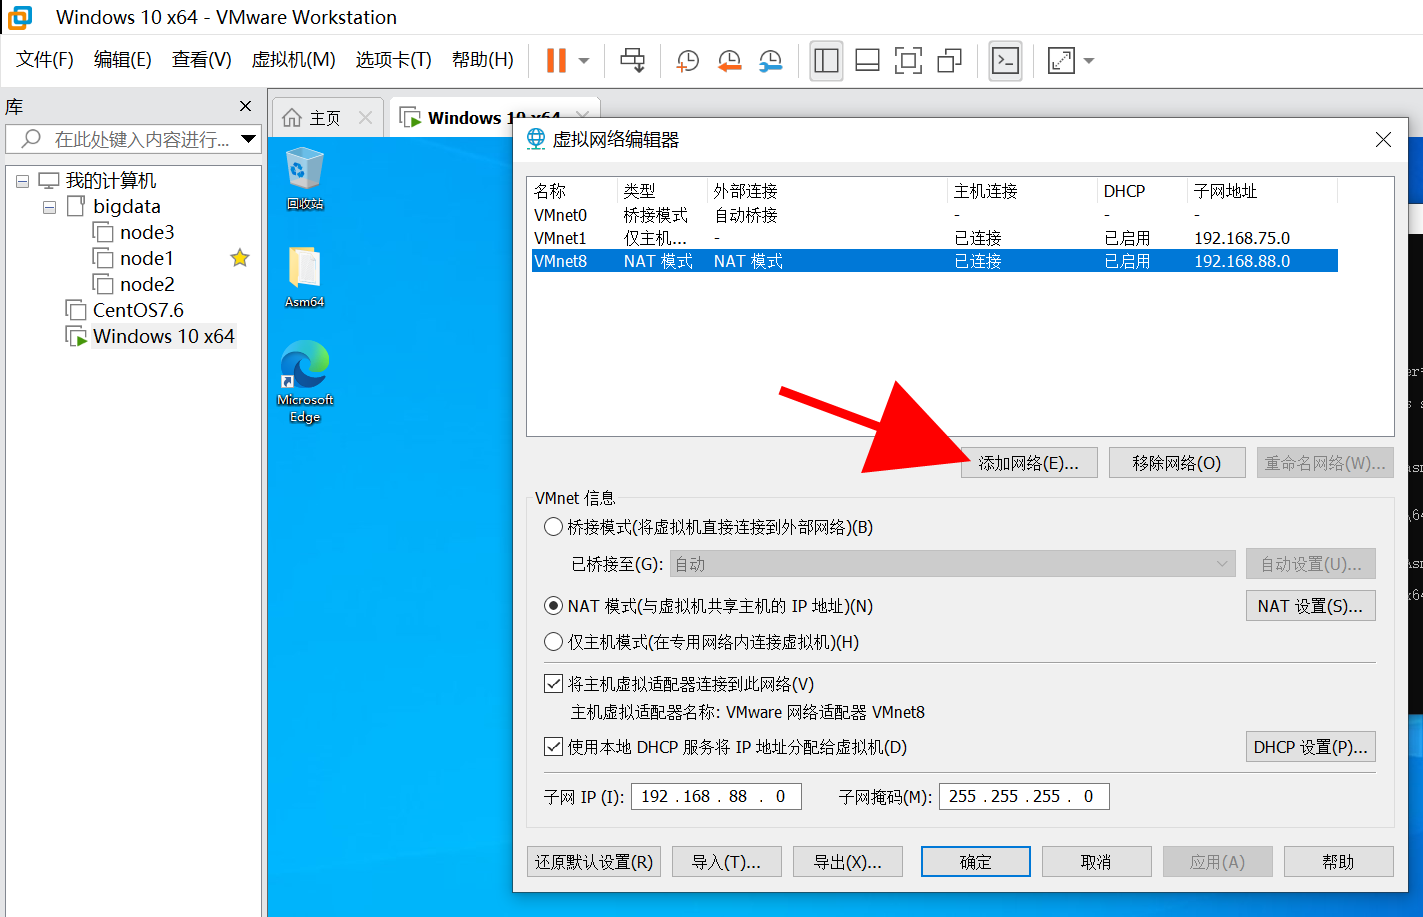Select node3 in the library tree
Image resolution: width=1423 pixels, height=917 pixels.
pyautogui.click(x=147, y=232)
